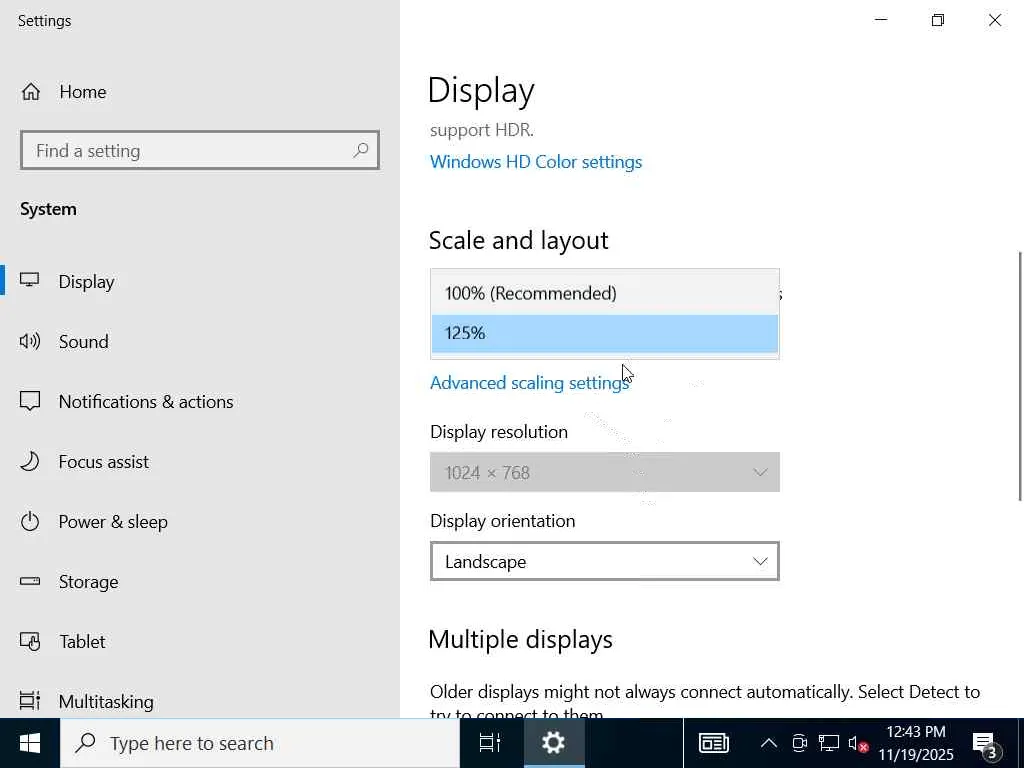Screen dimensions: 1024x768
Task: Open the Windows Start menu
Action: pos(29,743)
